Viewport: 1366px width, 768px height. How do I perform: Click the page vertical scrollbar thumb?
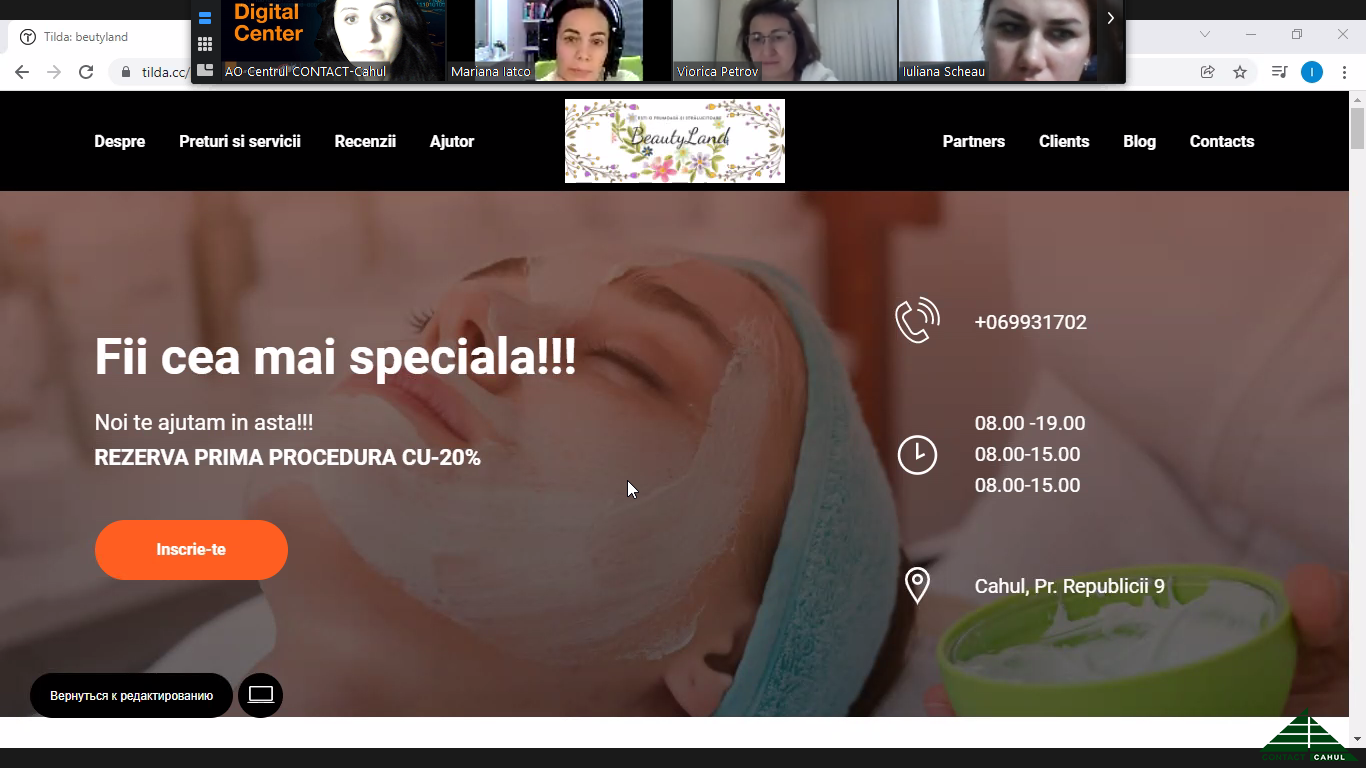click(x=1357, y=128)
